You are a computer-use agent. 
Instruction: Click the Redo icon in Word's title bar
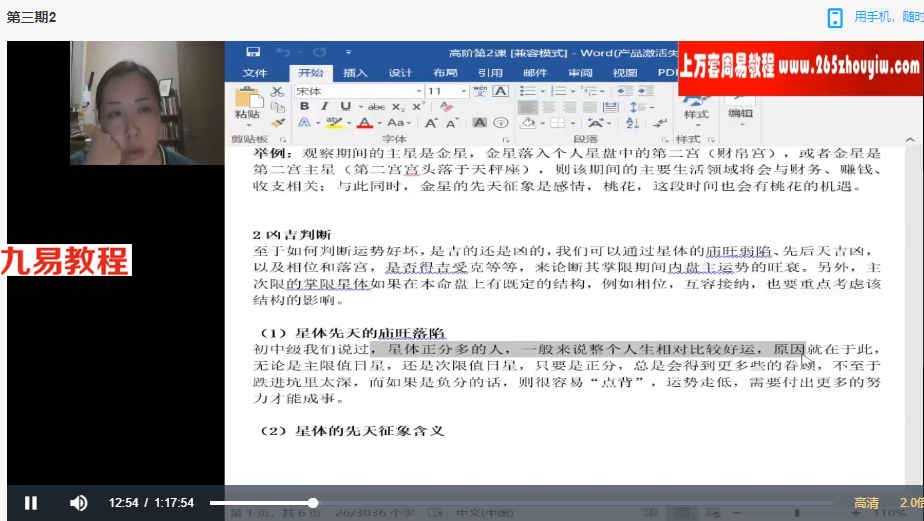pos(319,52)
